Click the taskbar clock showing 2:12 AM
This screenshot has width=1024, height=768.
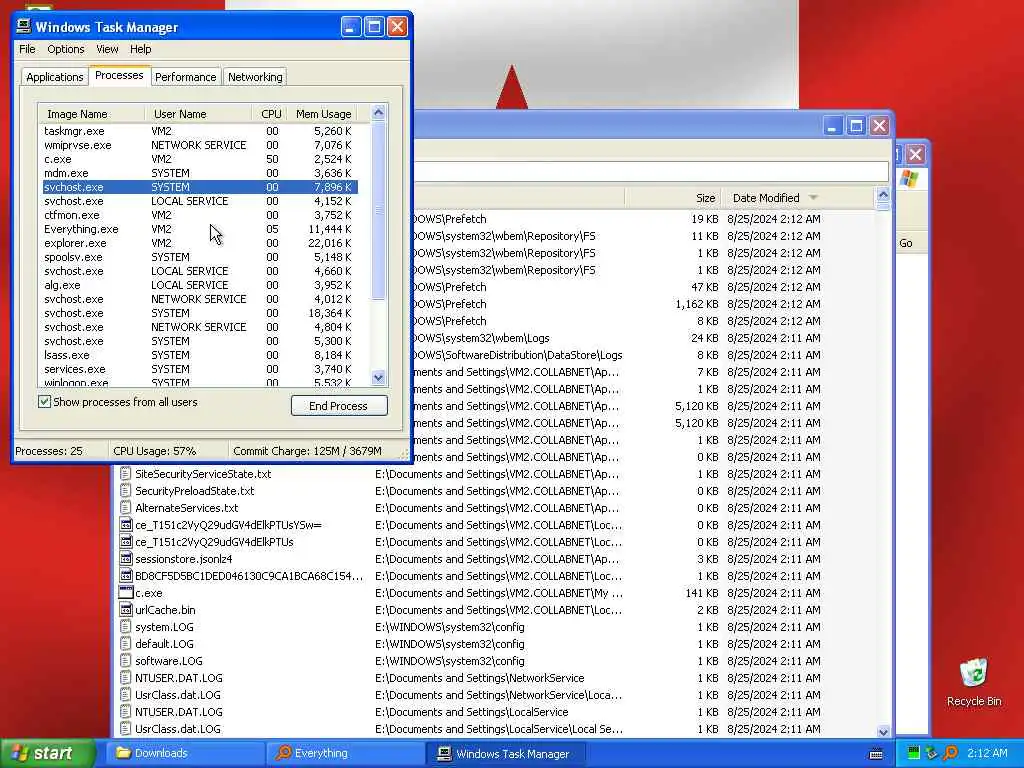click(x=987, y=754)
